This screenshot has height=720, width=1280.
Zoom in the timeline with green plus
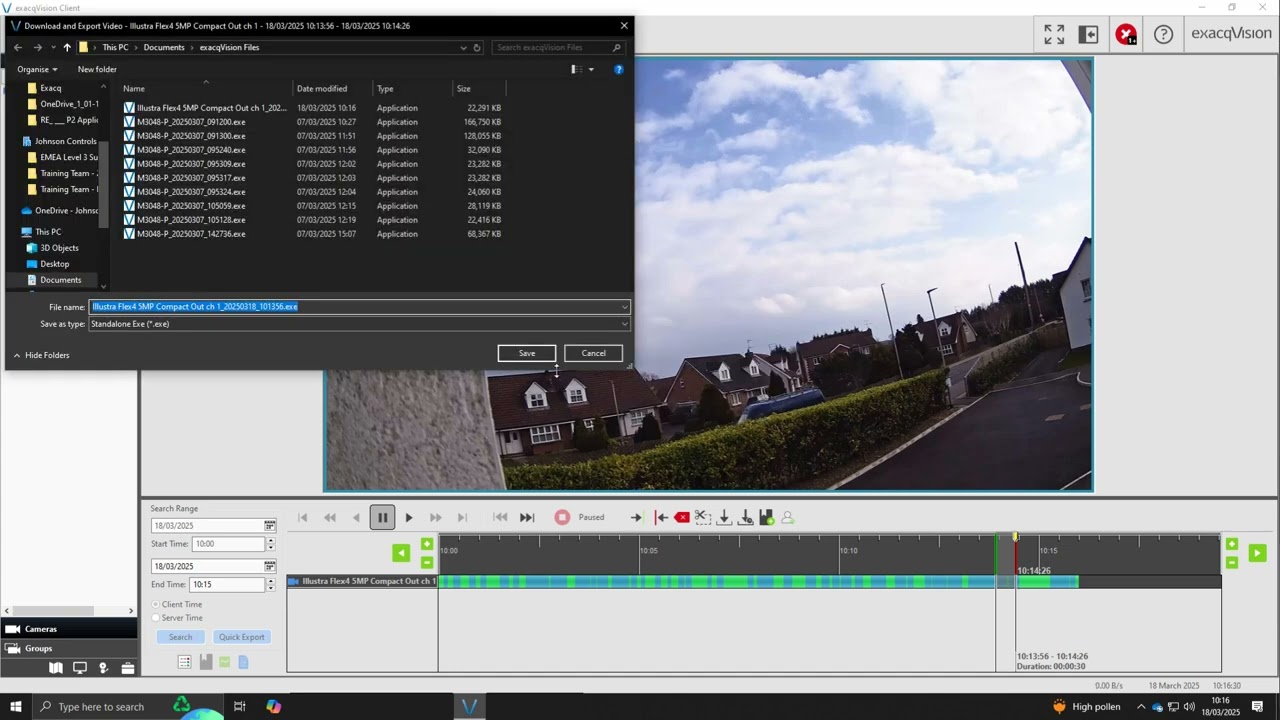[x=427, y=544]
